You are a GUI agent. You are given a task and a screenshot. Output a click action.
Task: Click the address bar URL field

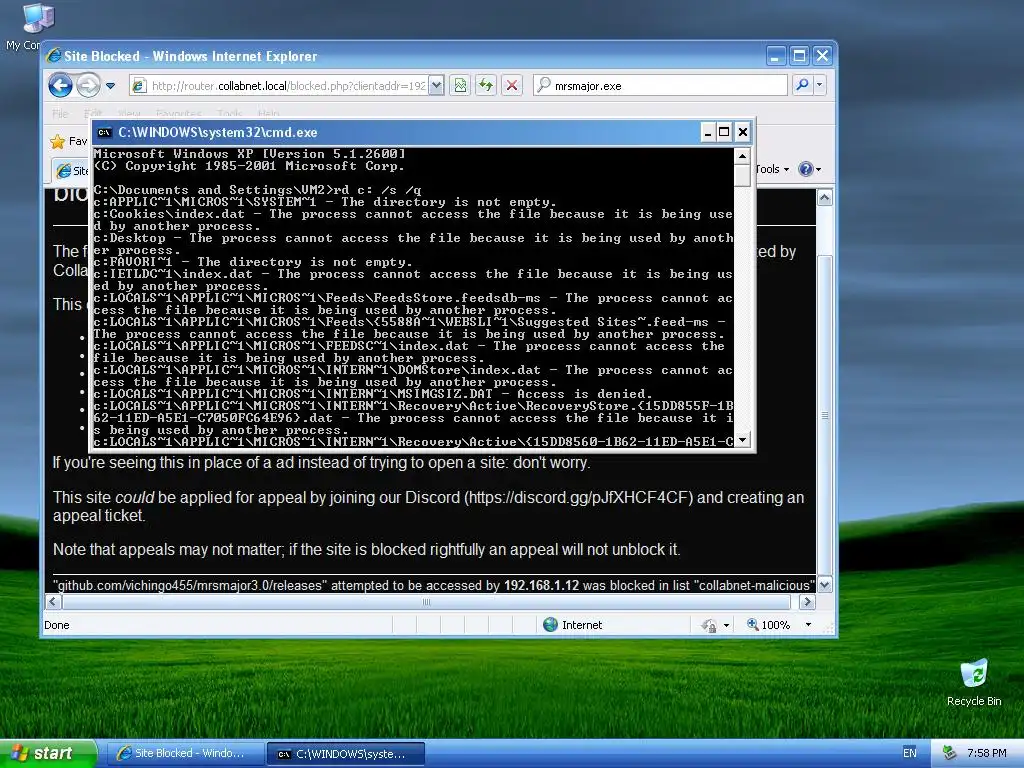279,86
